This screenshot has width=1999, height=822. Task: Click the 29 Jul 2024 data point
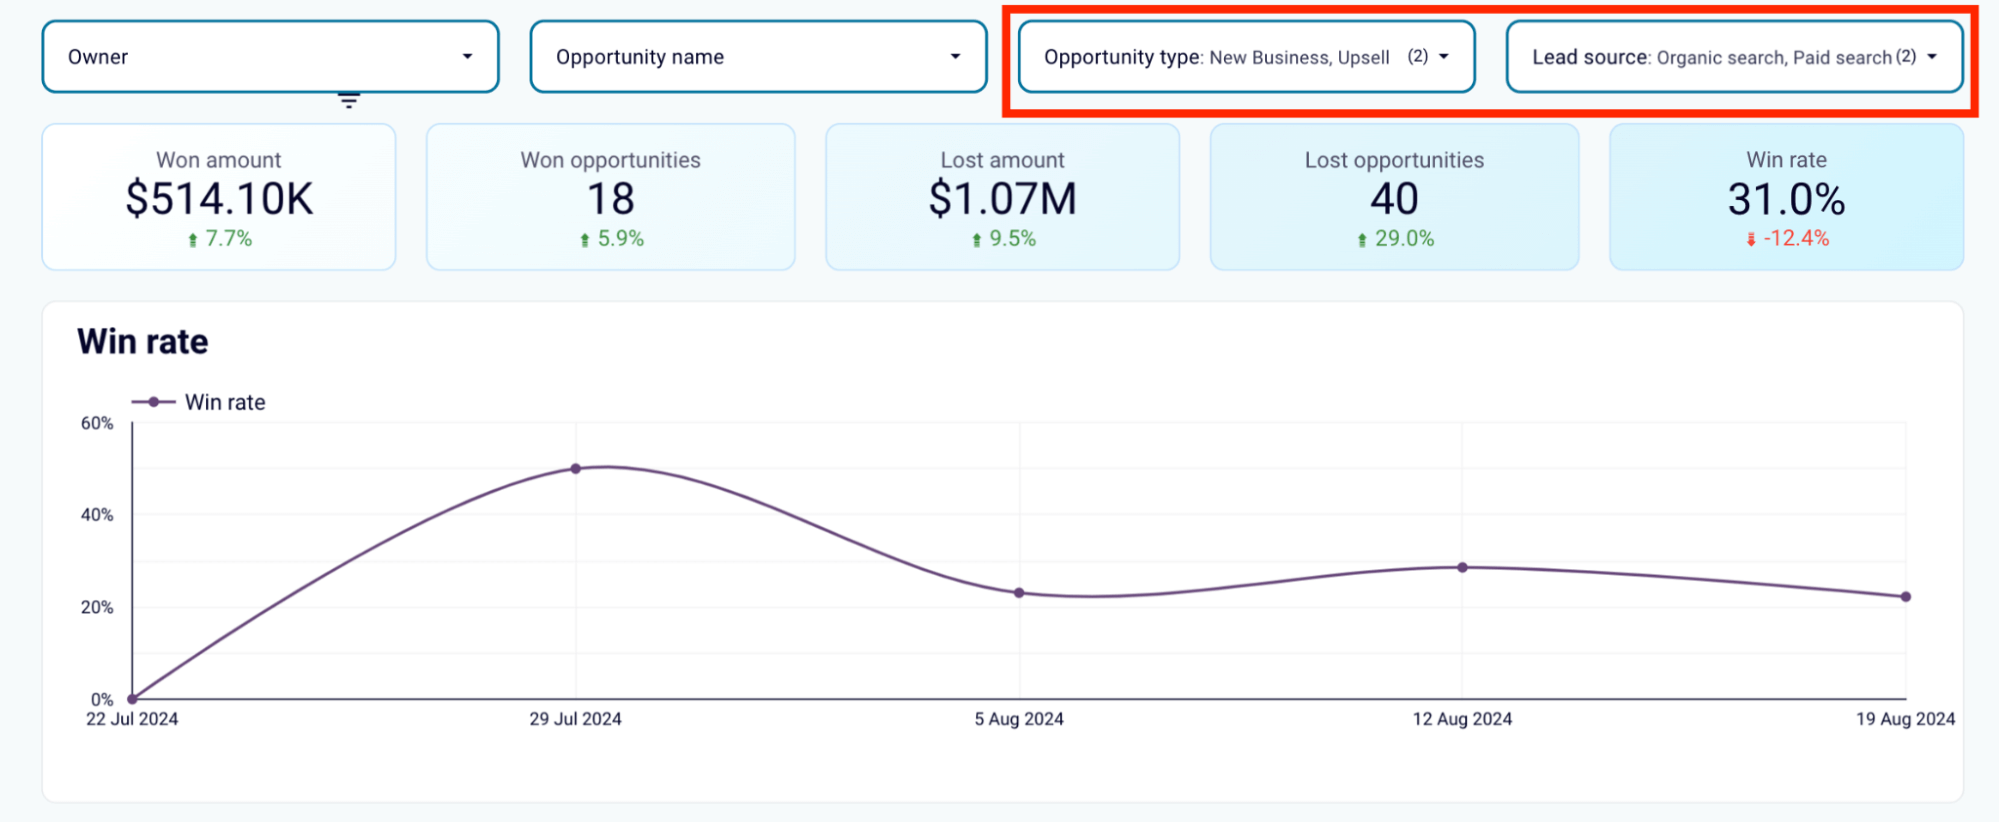point(576,469)
